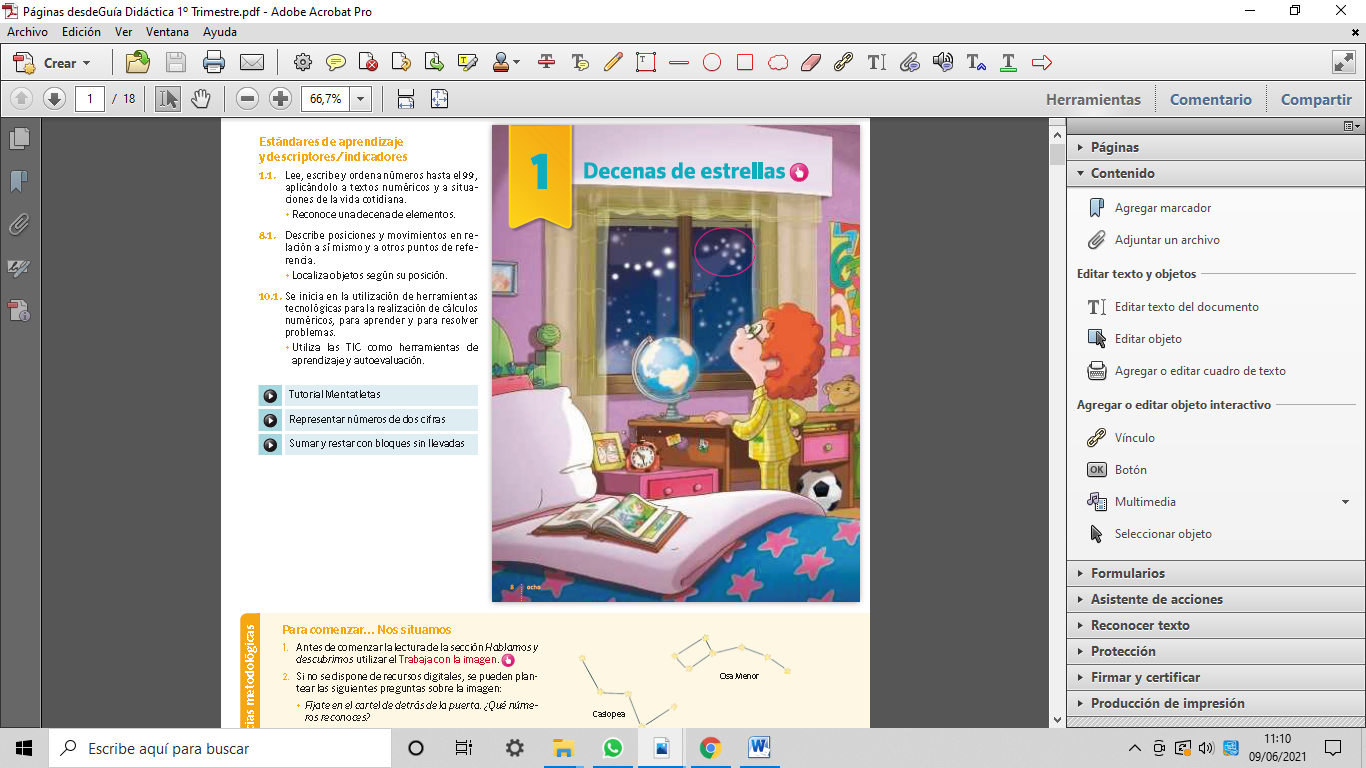Screen dimensions: 1366x768
Task: Select the Pencil markup tool
Action: [612, 62]
